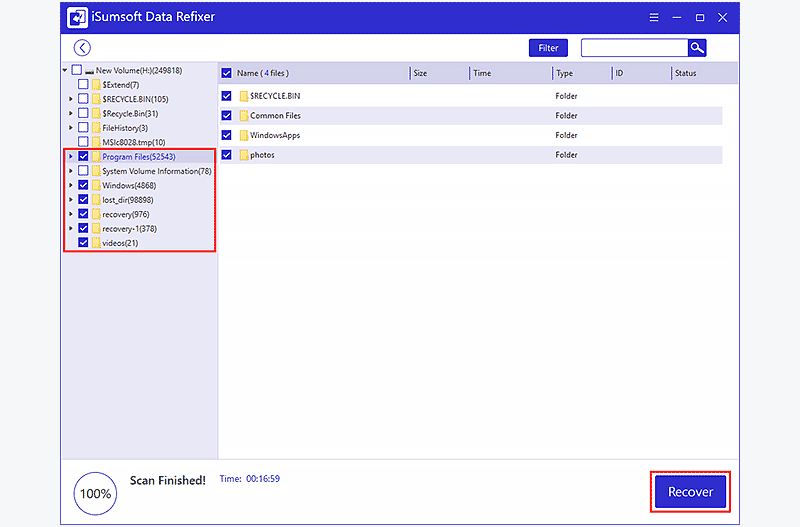Expand the lost_dir(98898) tree node
Screen dimensions: 800x527
(x=71, y=199)
